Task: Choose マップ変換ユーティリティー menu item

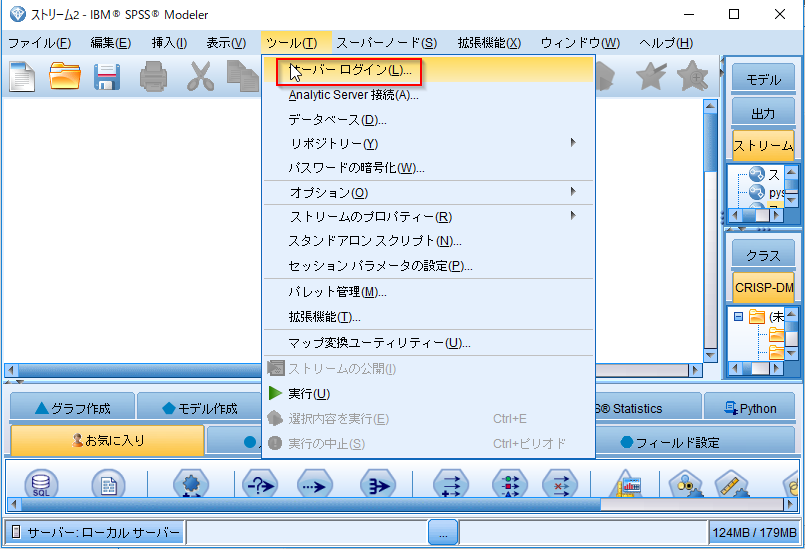Action: tap(429, 343)
